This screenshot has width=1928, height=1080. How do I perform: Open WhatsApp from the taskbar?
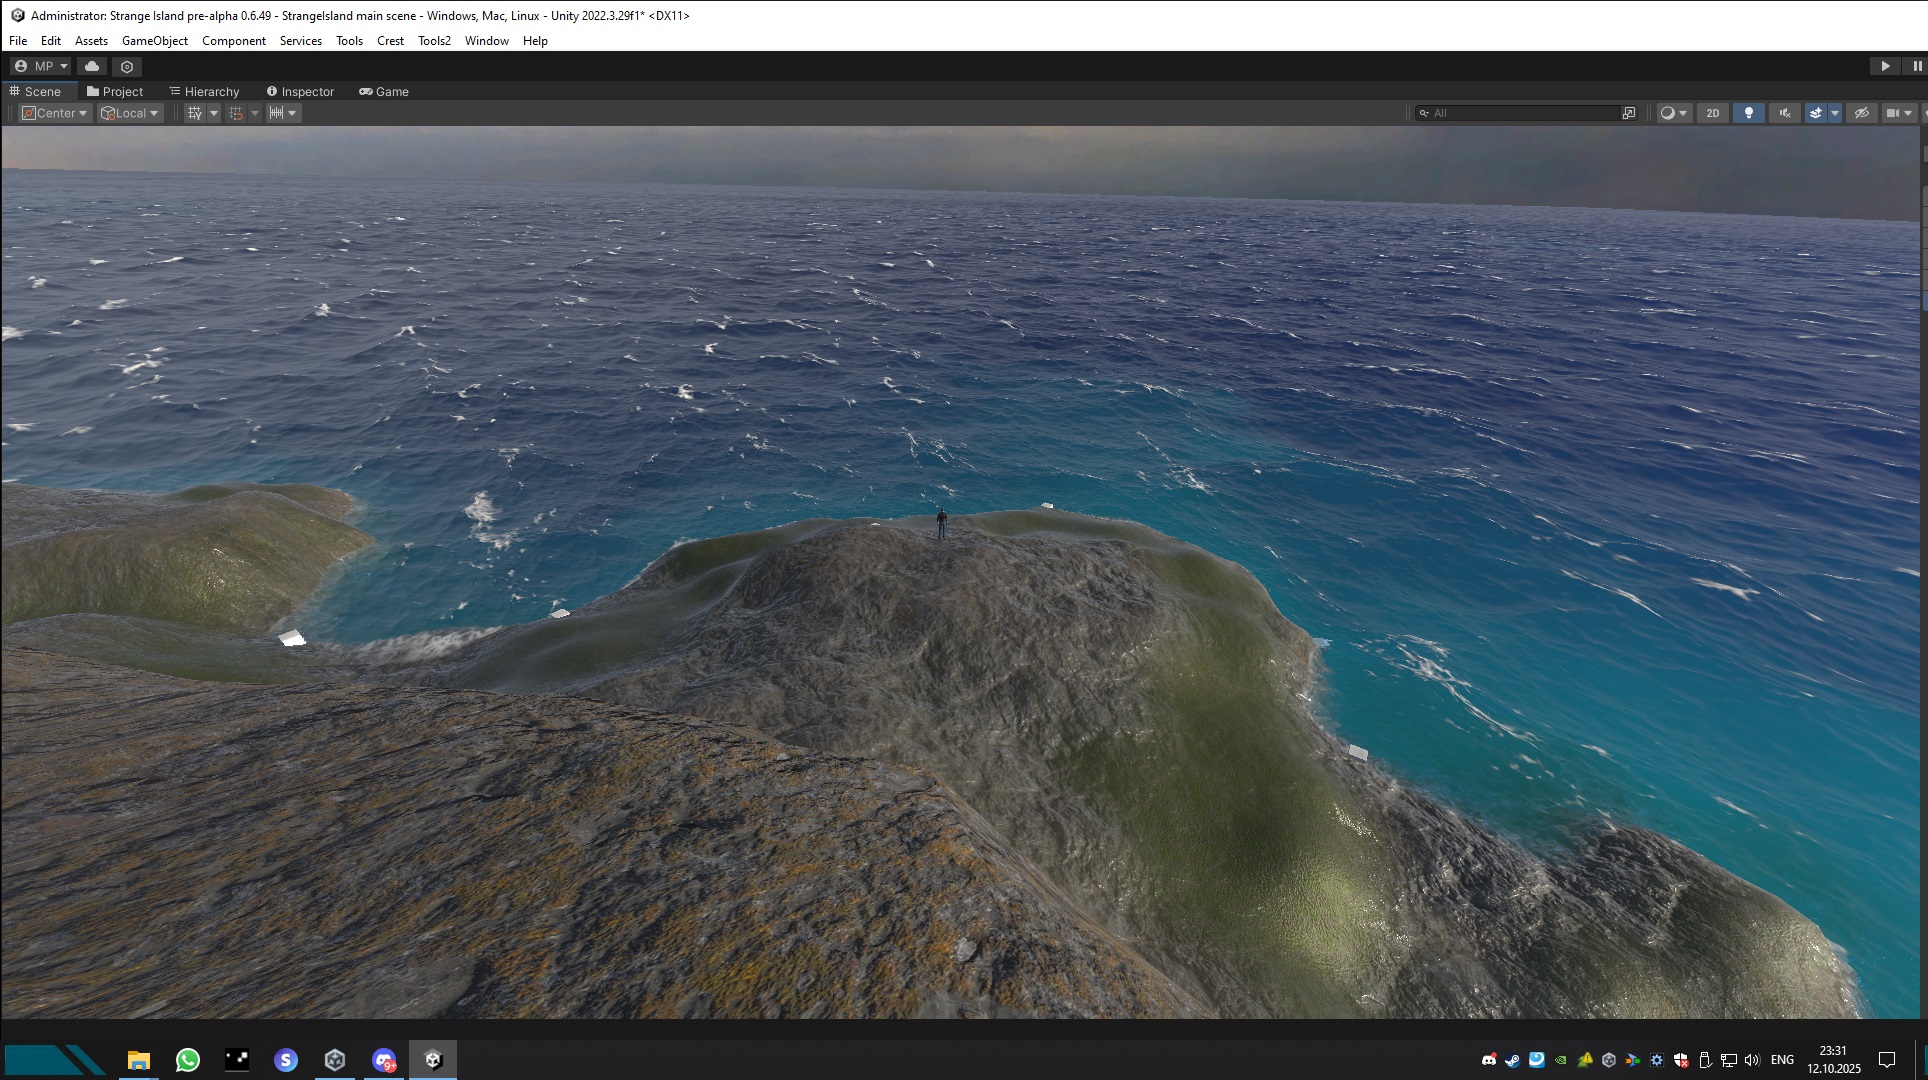click(187, 1060)
